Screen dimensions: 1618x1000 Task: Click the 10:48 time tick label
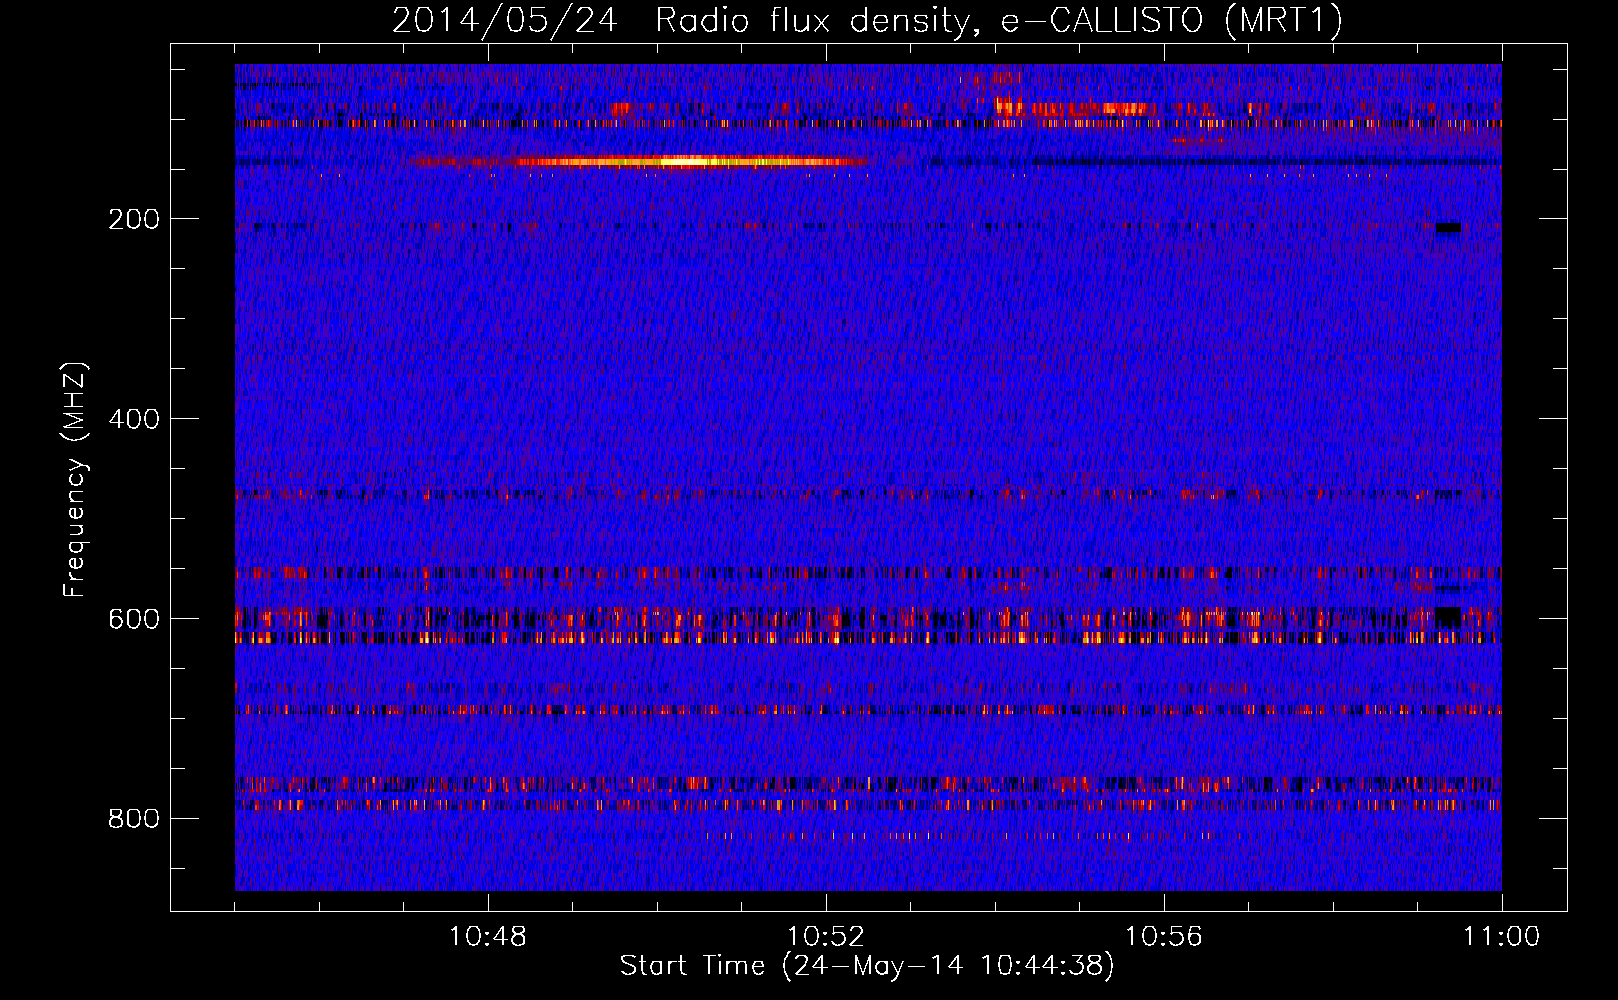[488, 937]
